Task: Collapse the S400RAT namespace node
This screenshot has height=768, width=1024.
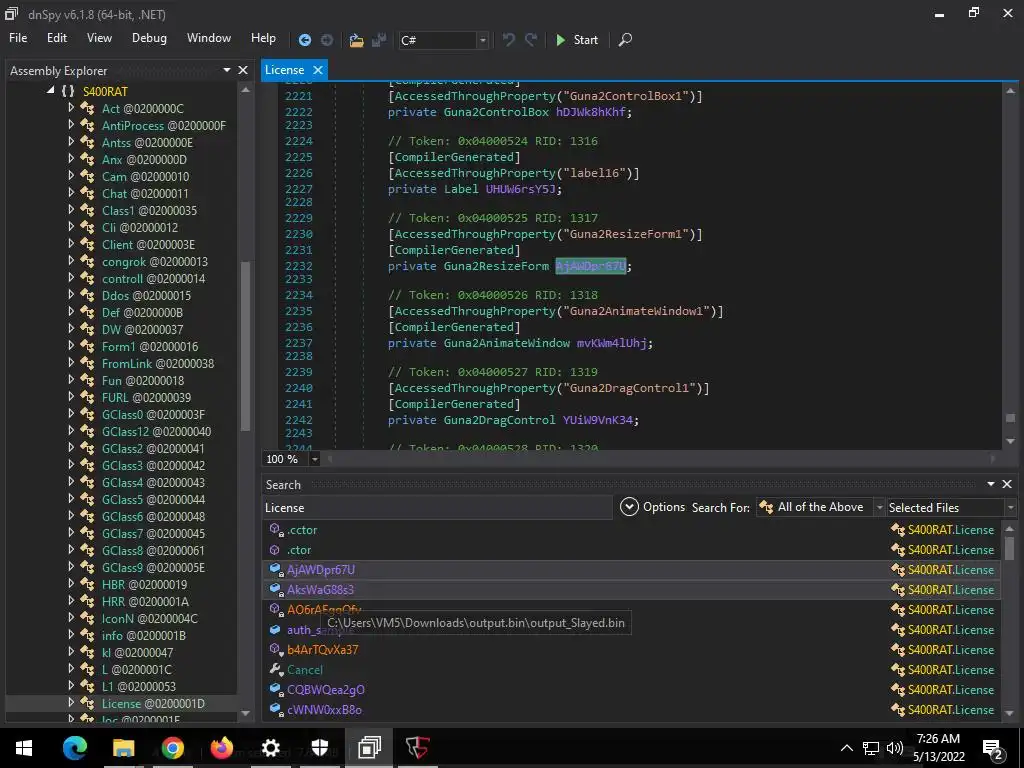Action: [51, 91]
